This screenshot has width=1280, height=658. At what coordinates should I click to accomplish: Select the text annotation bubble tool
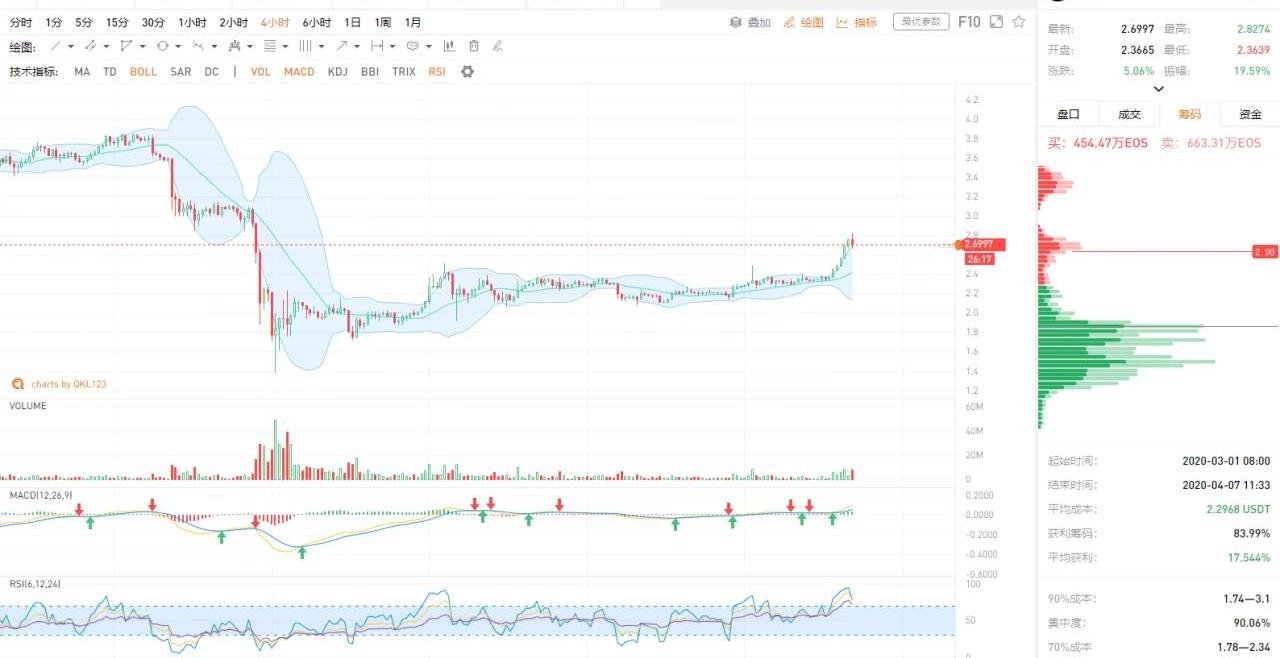(412, 46)
